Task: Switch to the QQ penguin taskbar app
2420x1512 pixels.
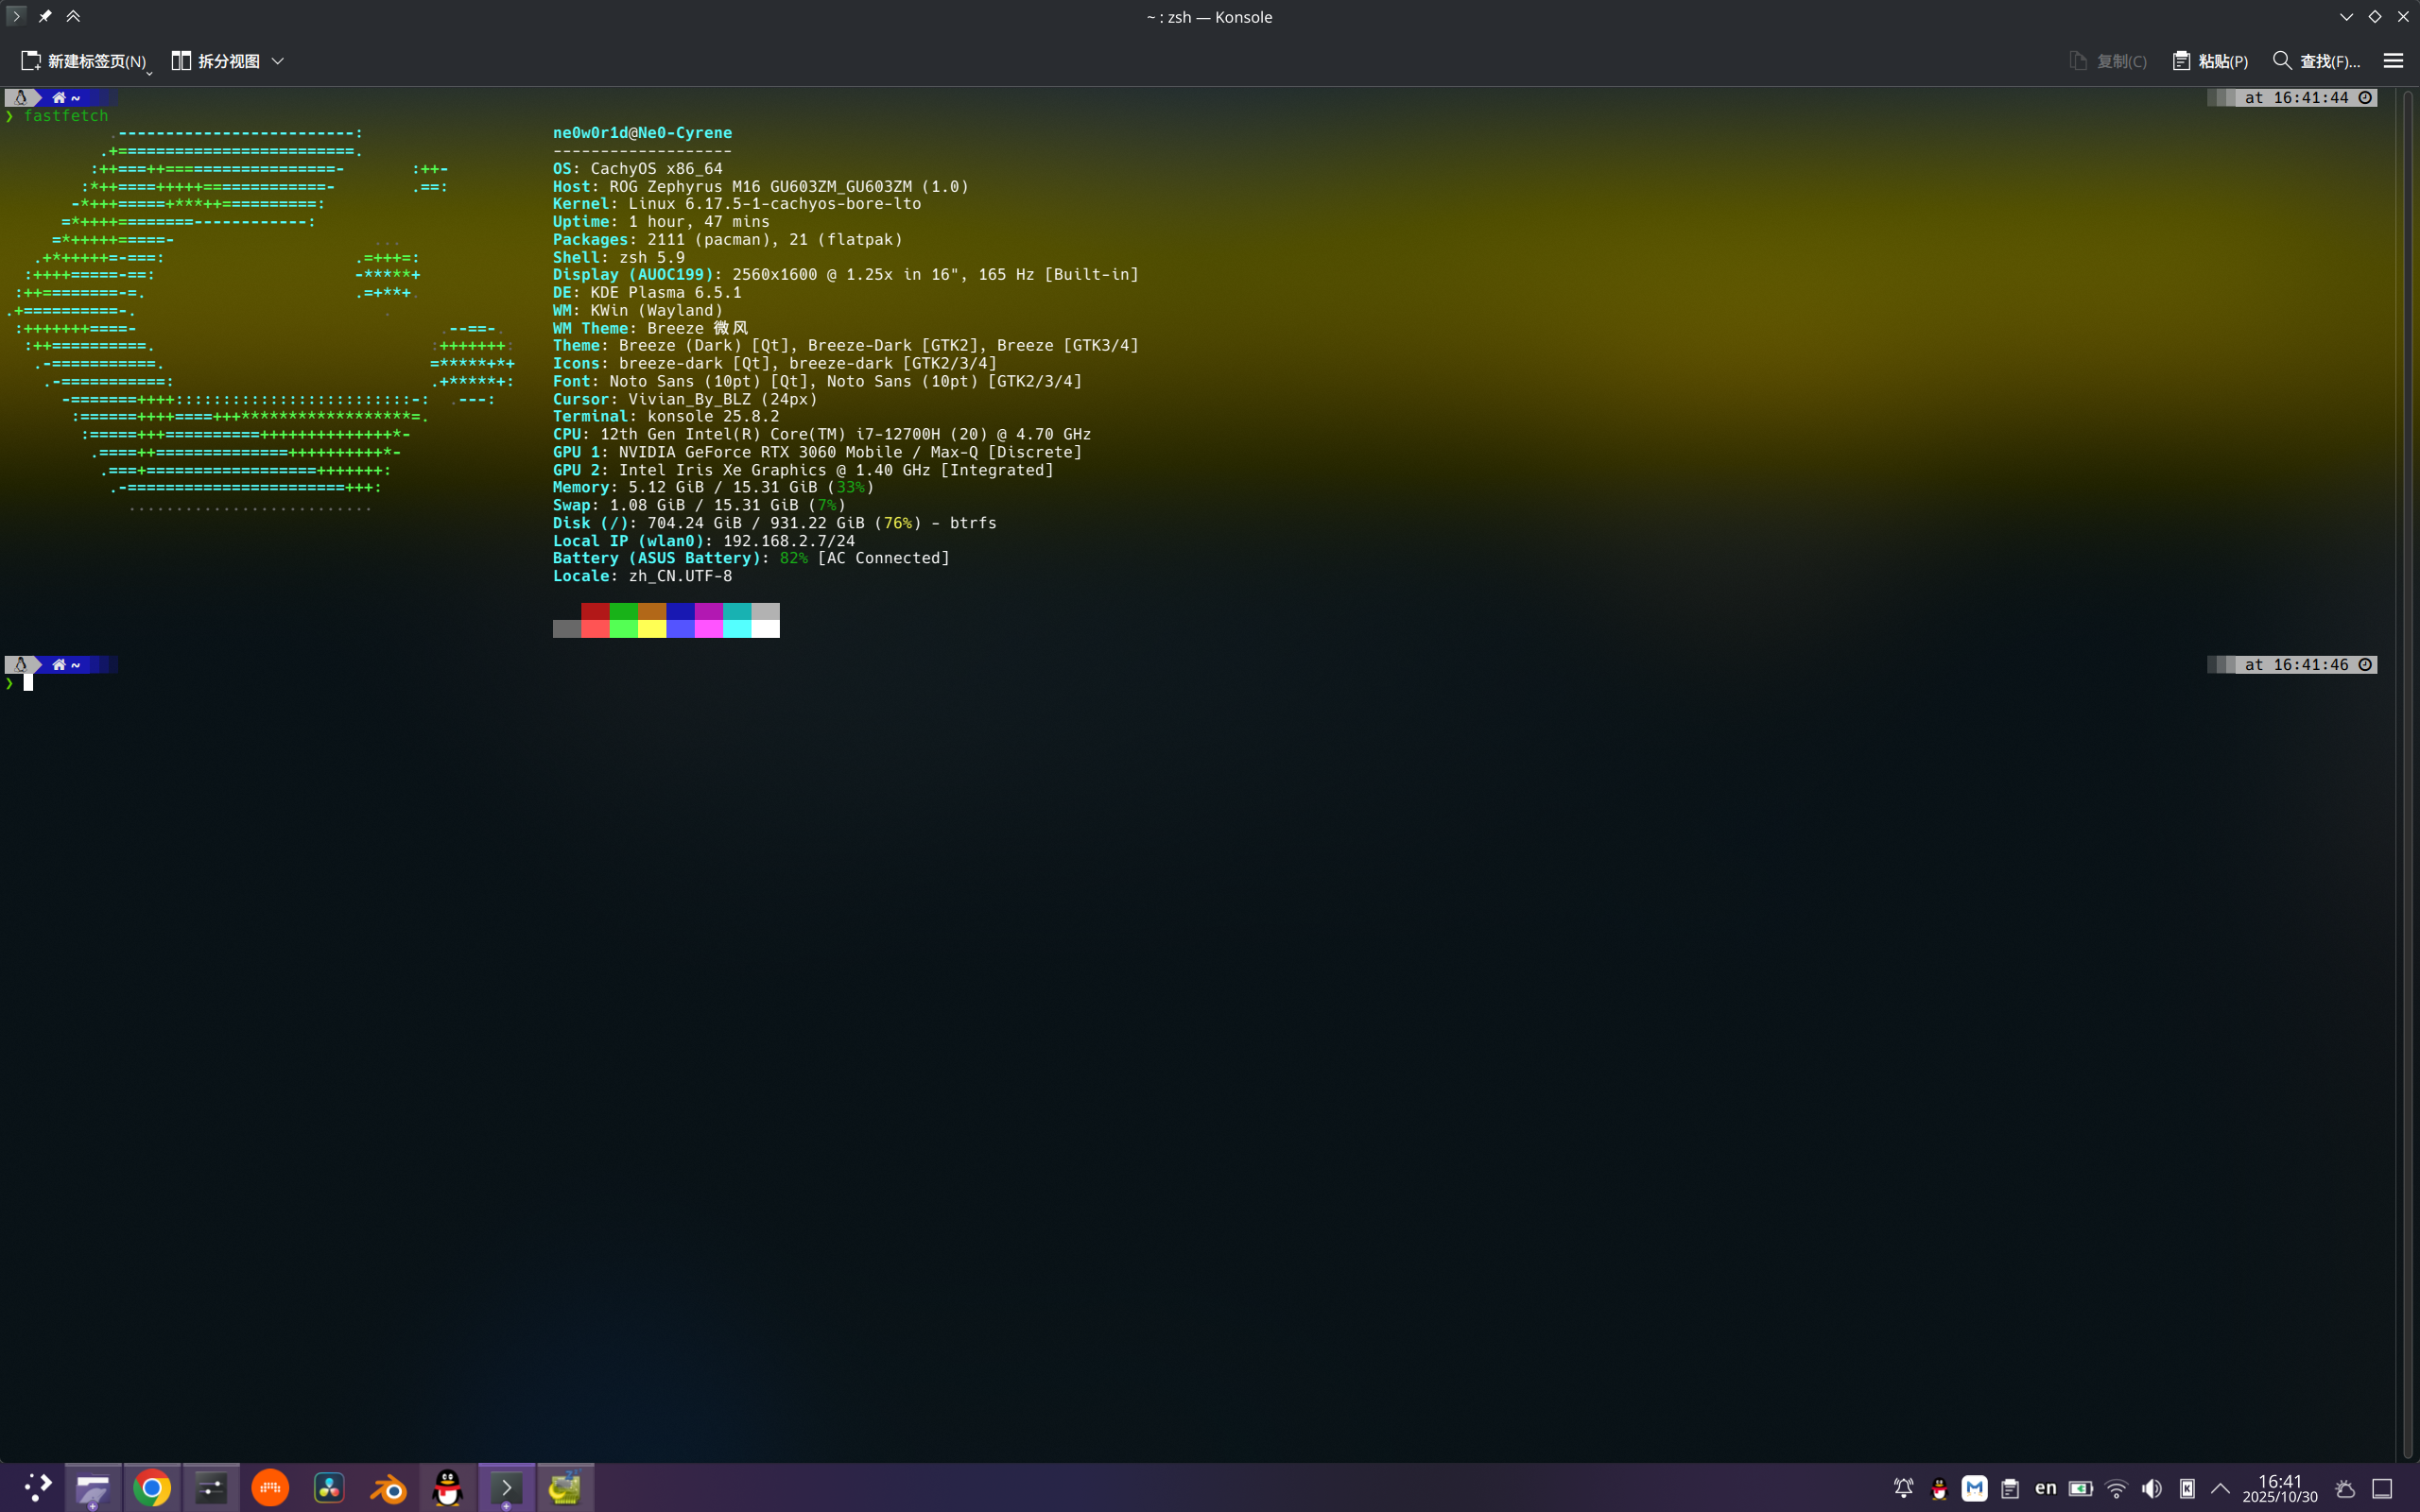Action: tap(447, 1488)
